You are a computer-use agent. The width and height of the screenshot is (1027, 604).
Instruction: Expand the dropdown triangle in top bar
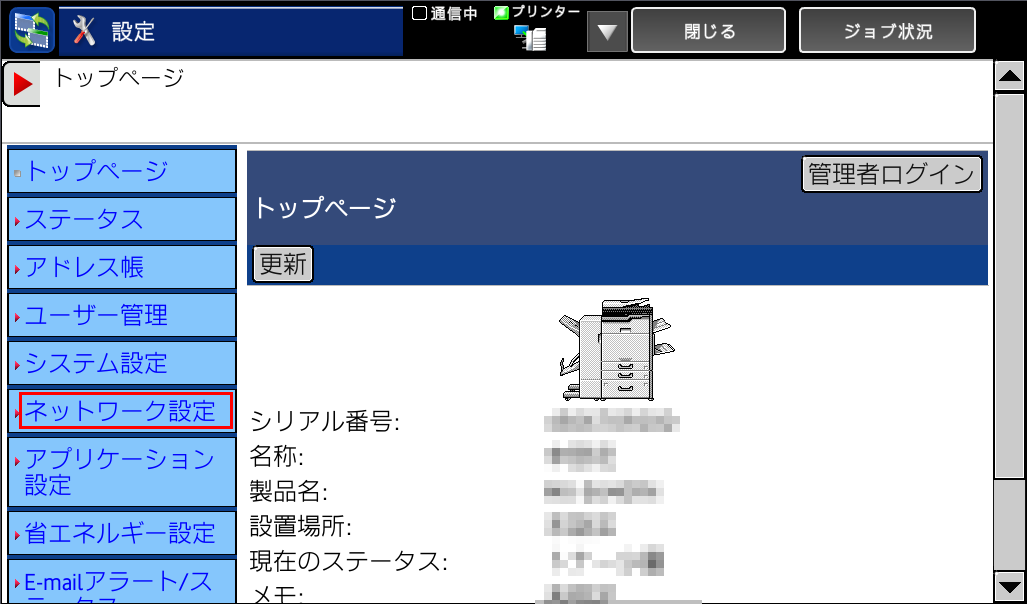click(x=607, y=33)
